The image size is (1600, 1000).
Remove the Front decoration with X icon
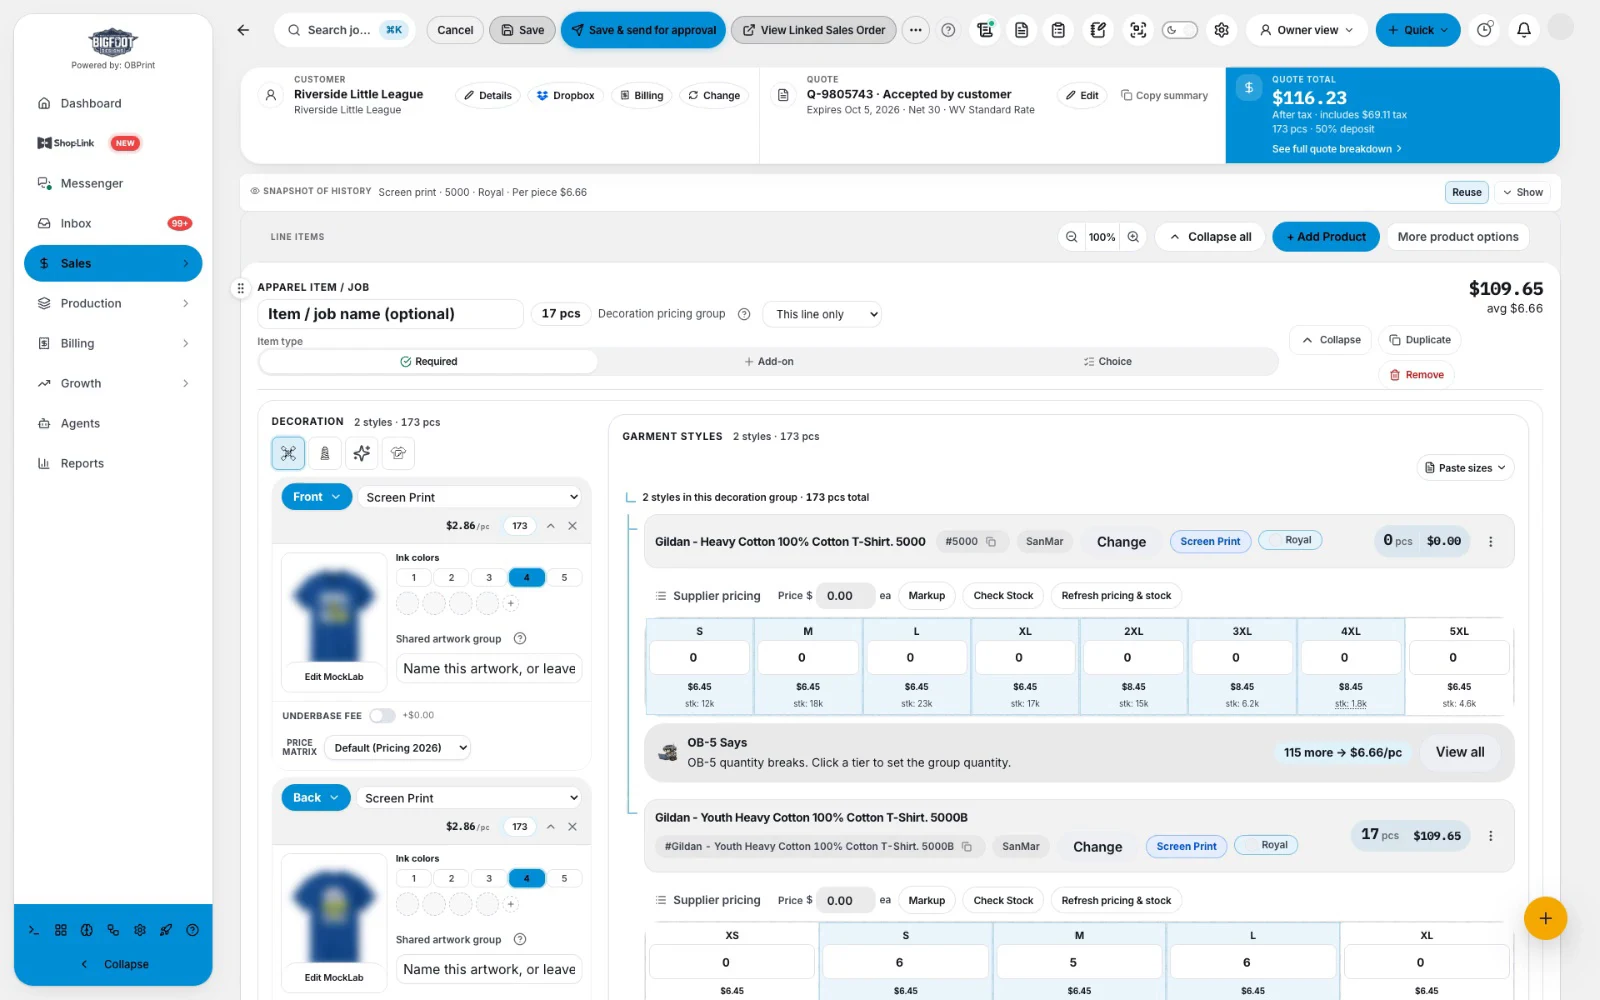(x=573, y=526)
